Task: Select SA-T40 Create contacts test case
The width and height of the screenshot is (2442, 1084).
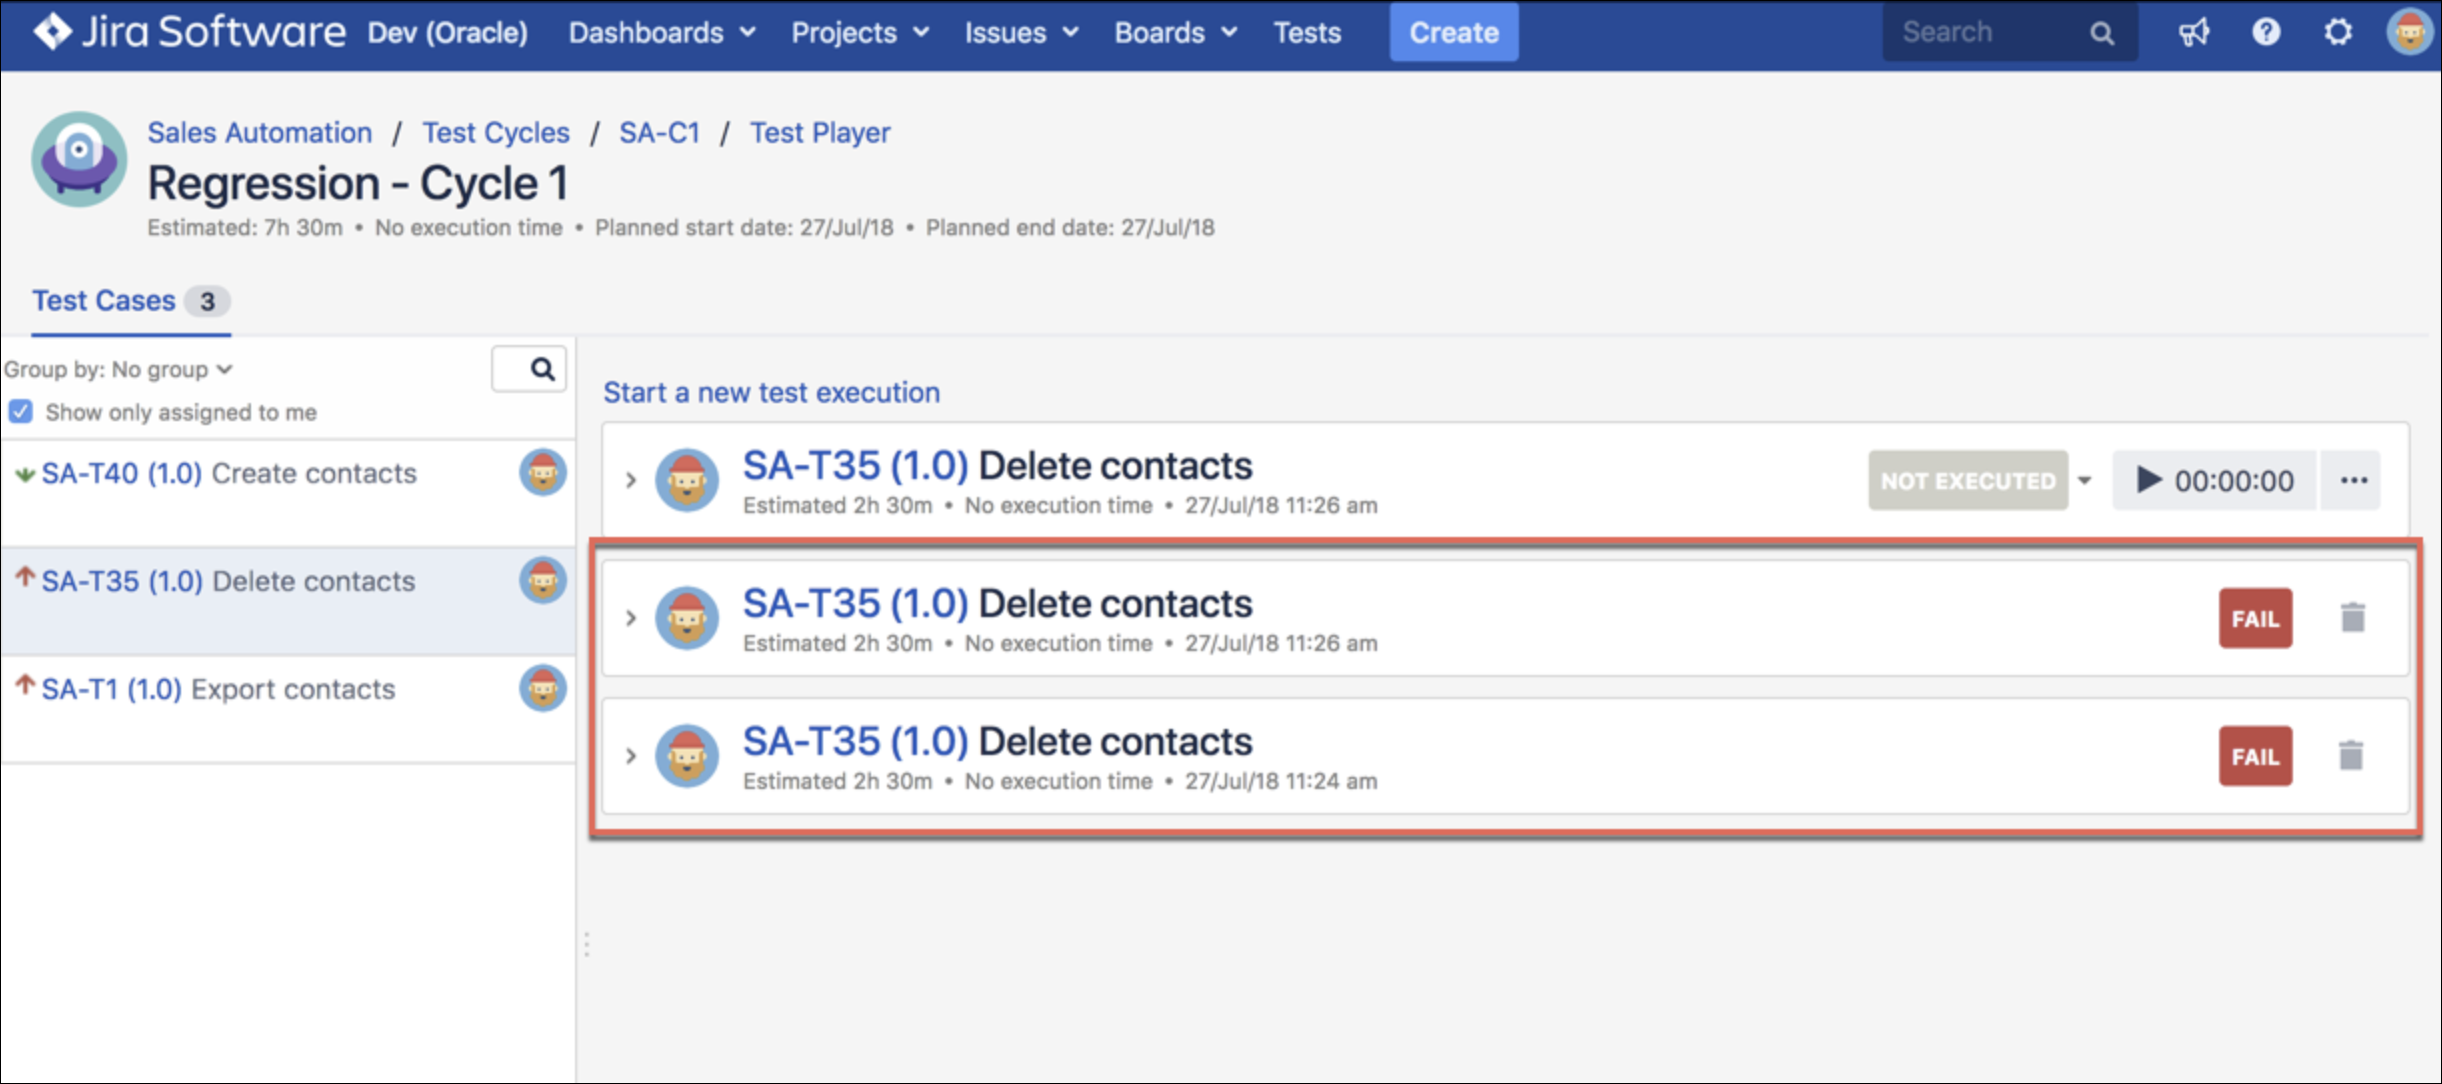Action: pyautogui.click(x=228, y=474)
